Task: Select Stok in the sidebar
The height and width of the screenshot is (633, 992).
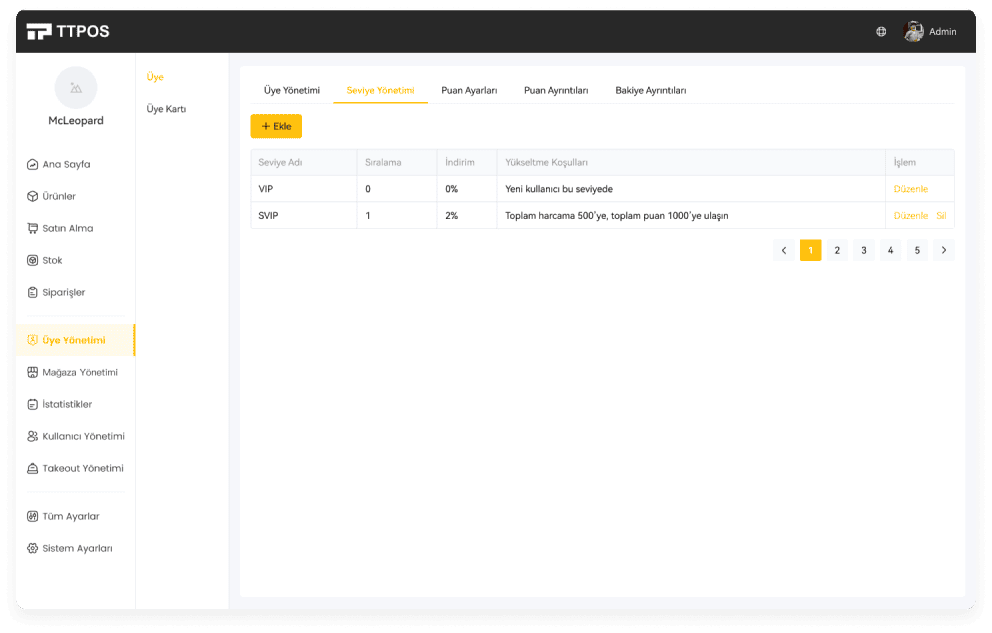Action: click(52, 261)
